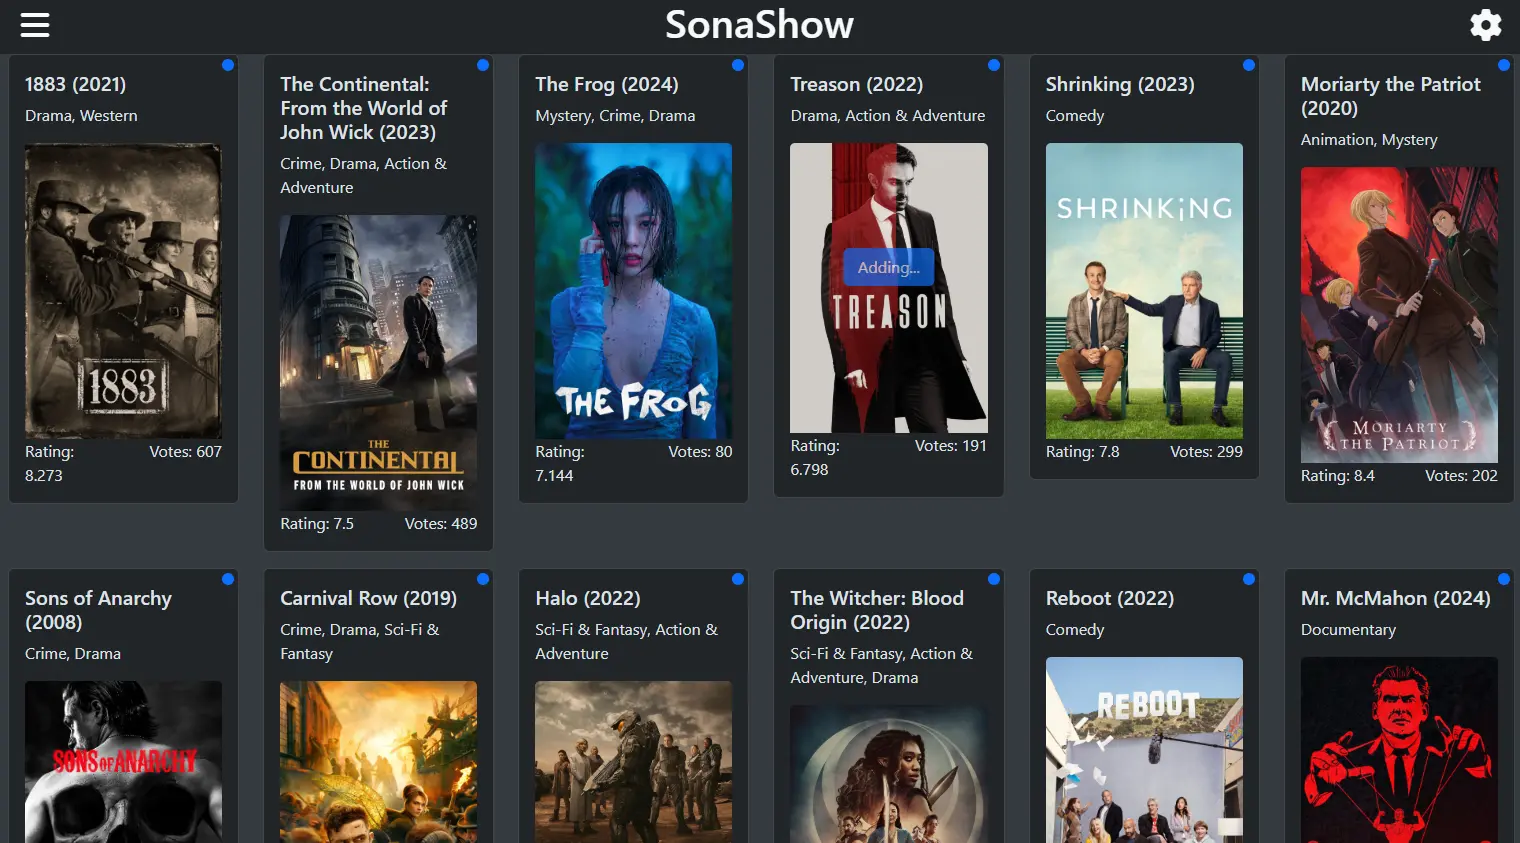The height and width of the screenshot is (843, 1520).
Task: Select the Shrinking poster thumbnail
Action: (1144, 291)
